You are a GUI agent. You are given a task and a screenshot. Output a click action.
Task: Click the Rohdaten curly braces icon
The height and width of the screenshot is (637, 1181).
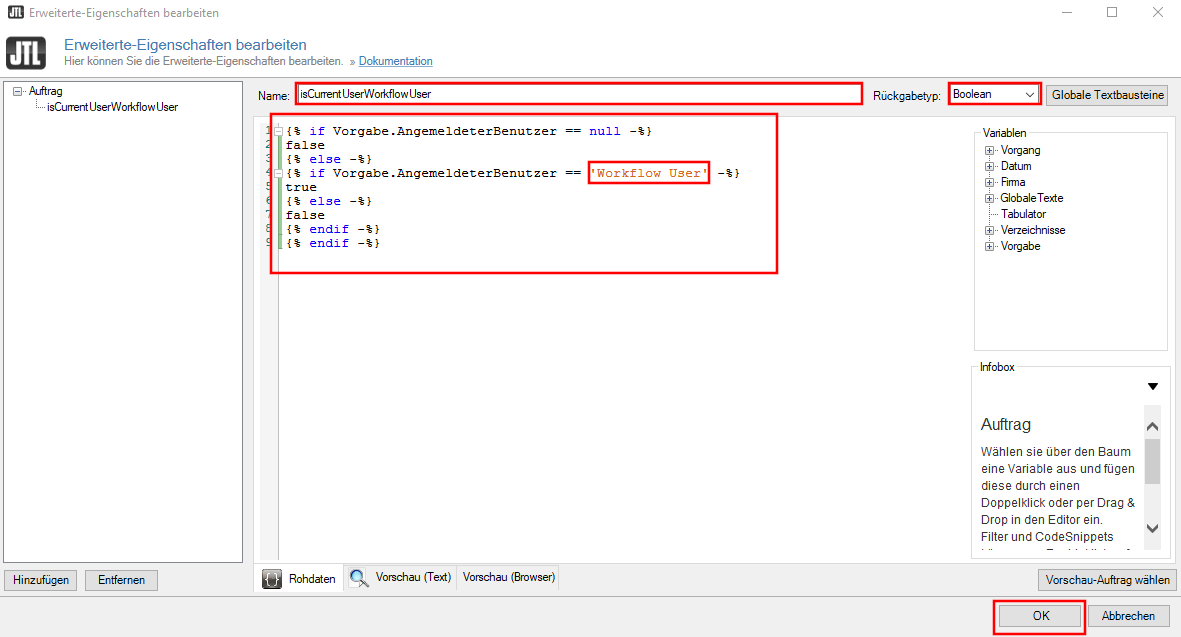272,578
